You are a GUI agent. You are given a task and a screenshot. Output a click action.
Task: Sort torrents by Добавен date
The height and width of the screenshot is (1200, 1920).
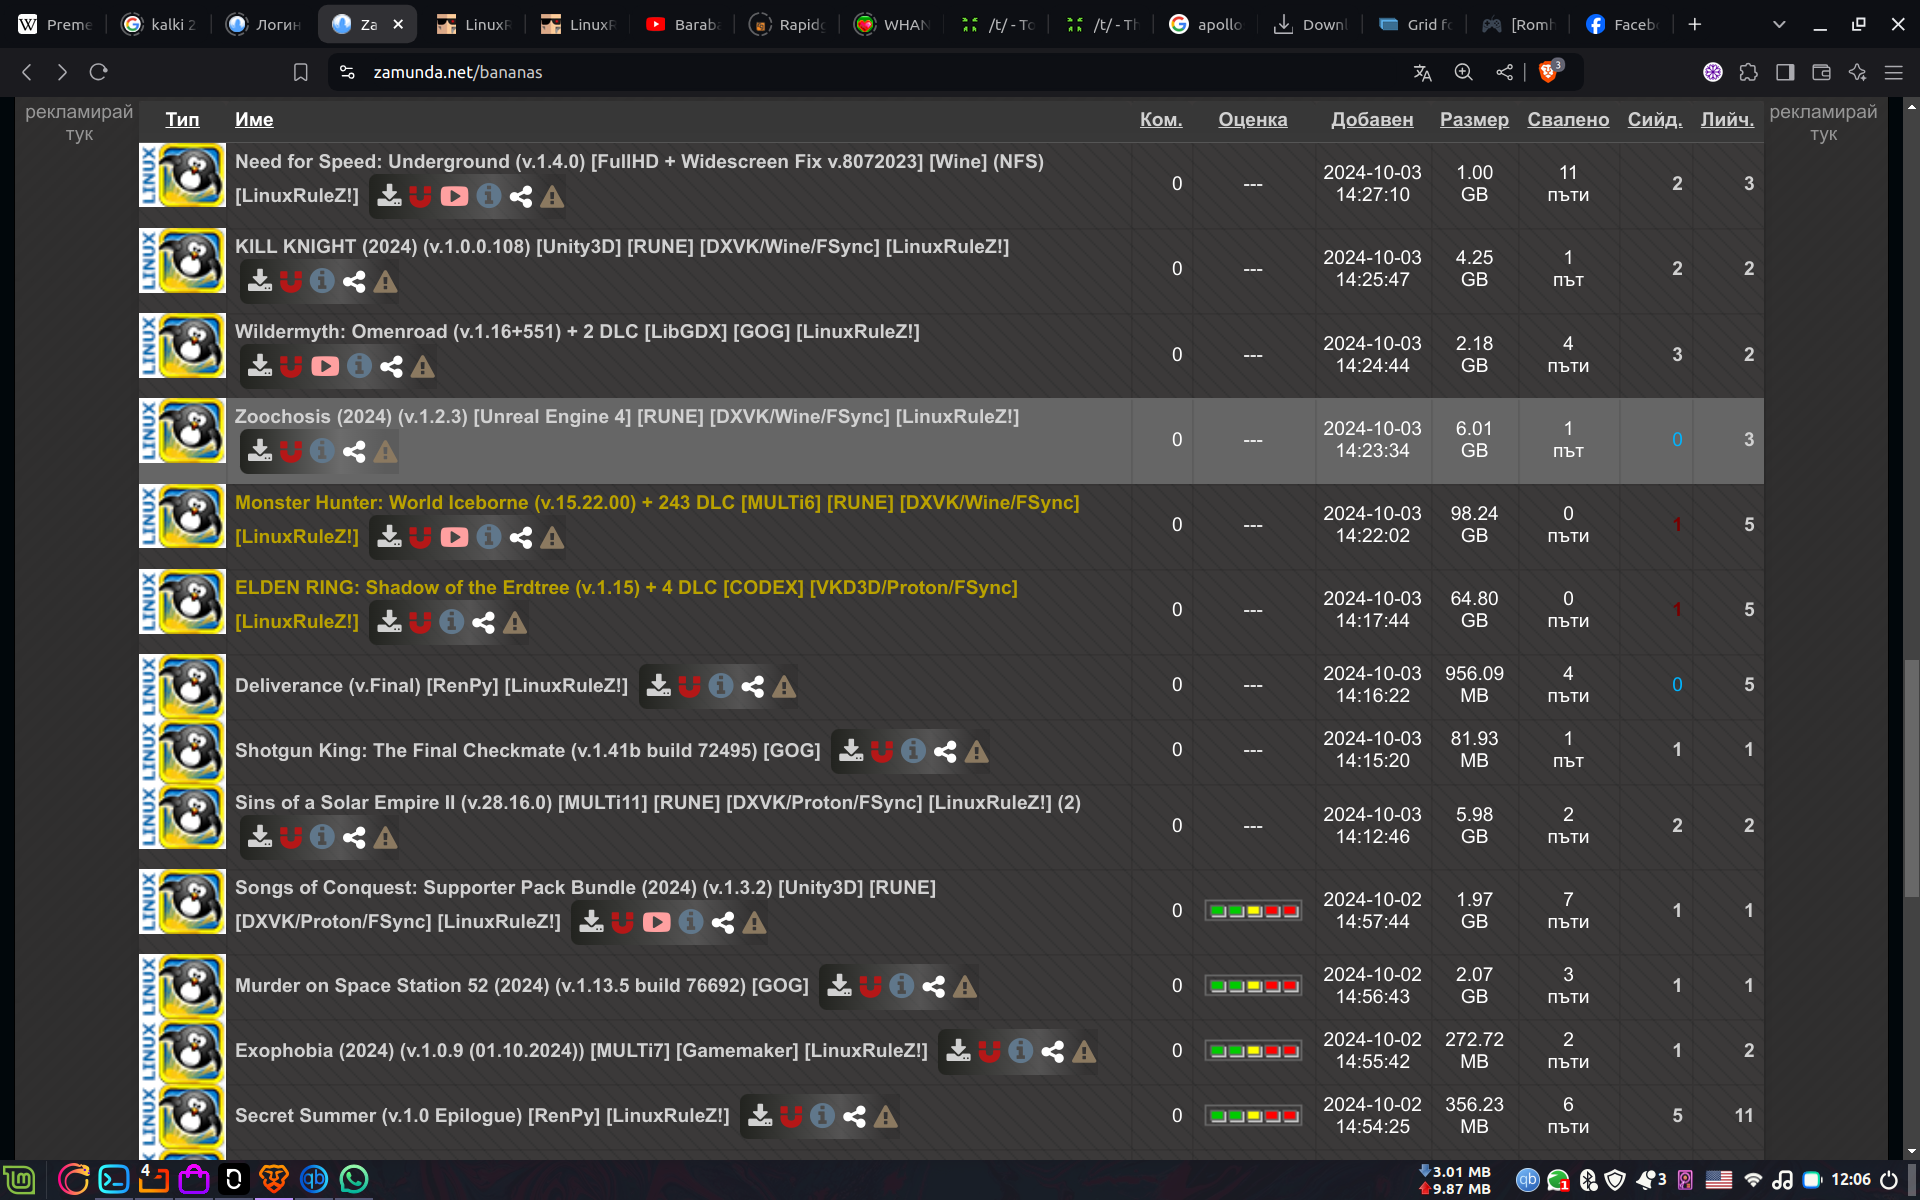point(1372,119)
